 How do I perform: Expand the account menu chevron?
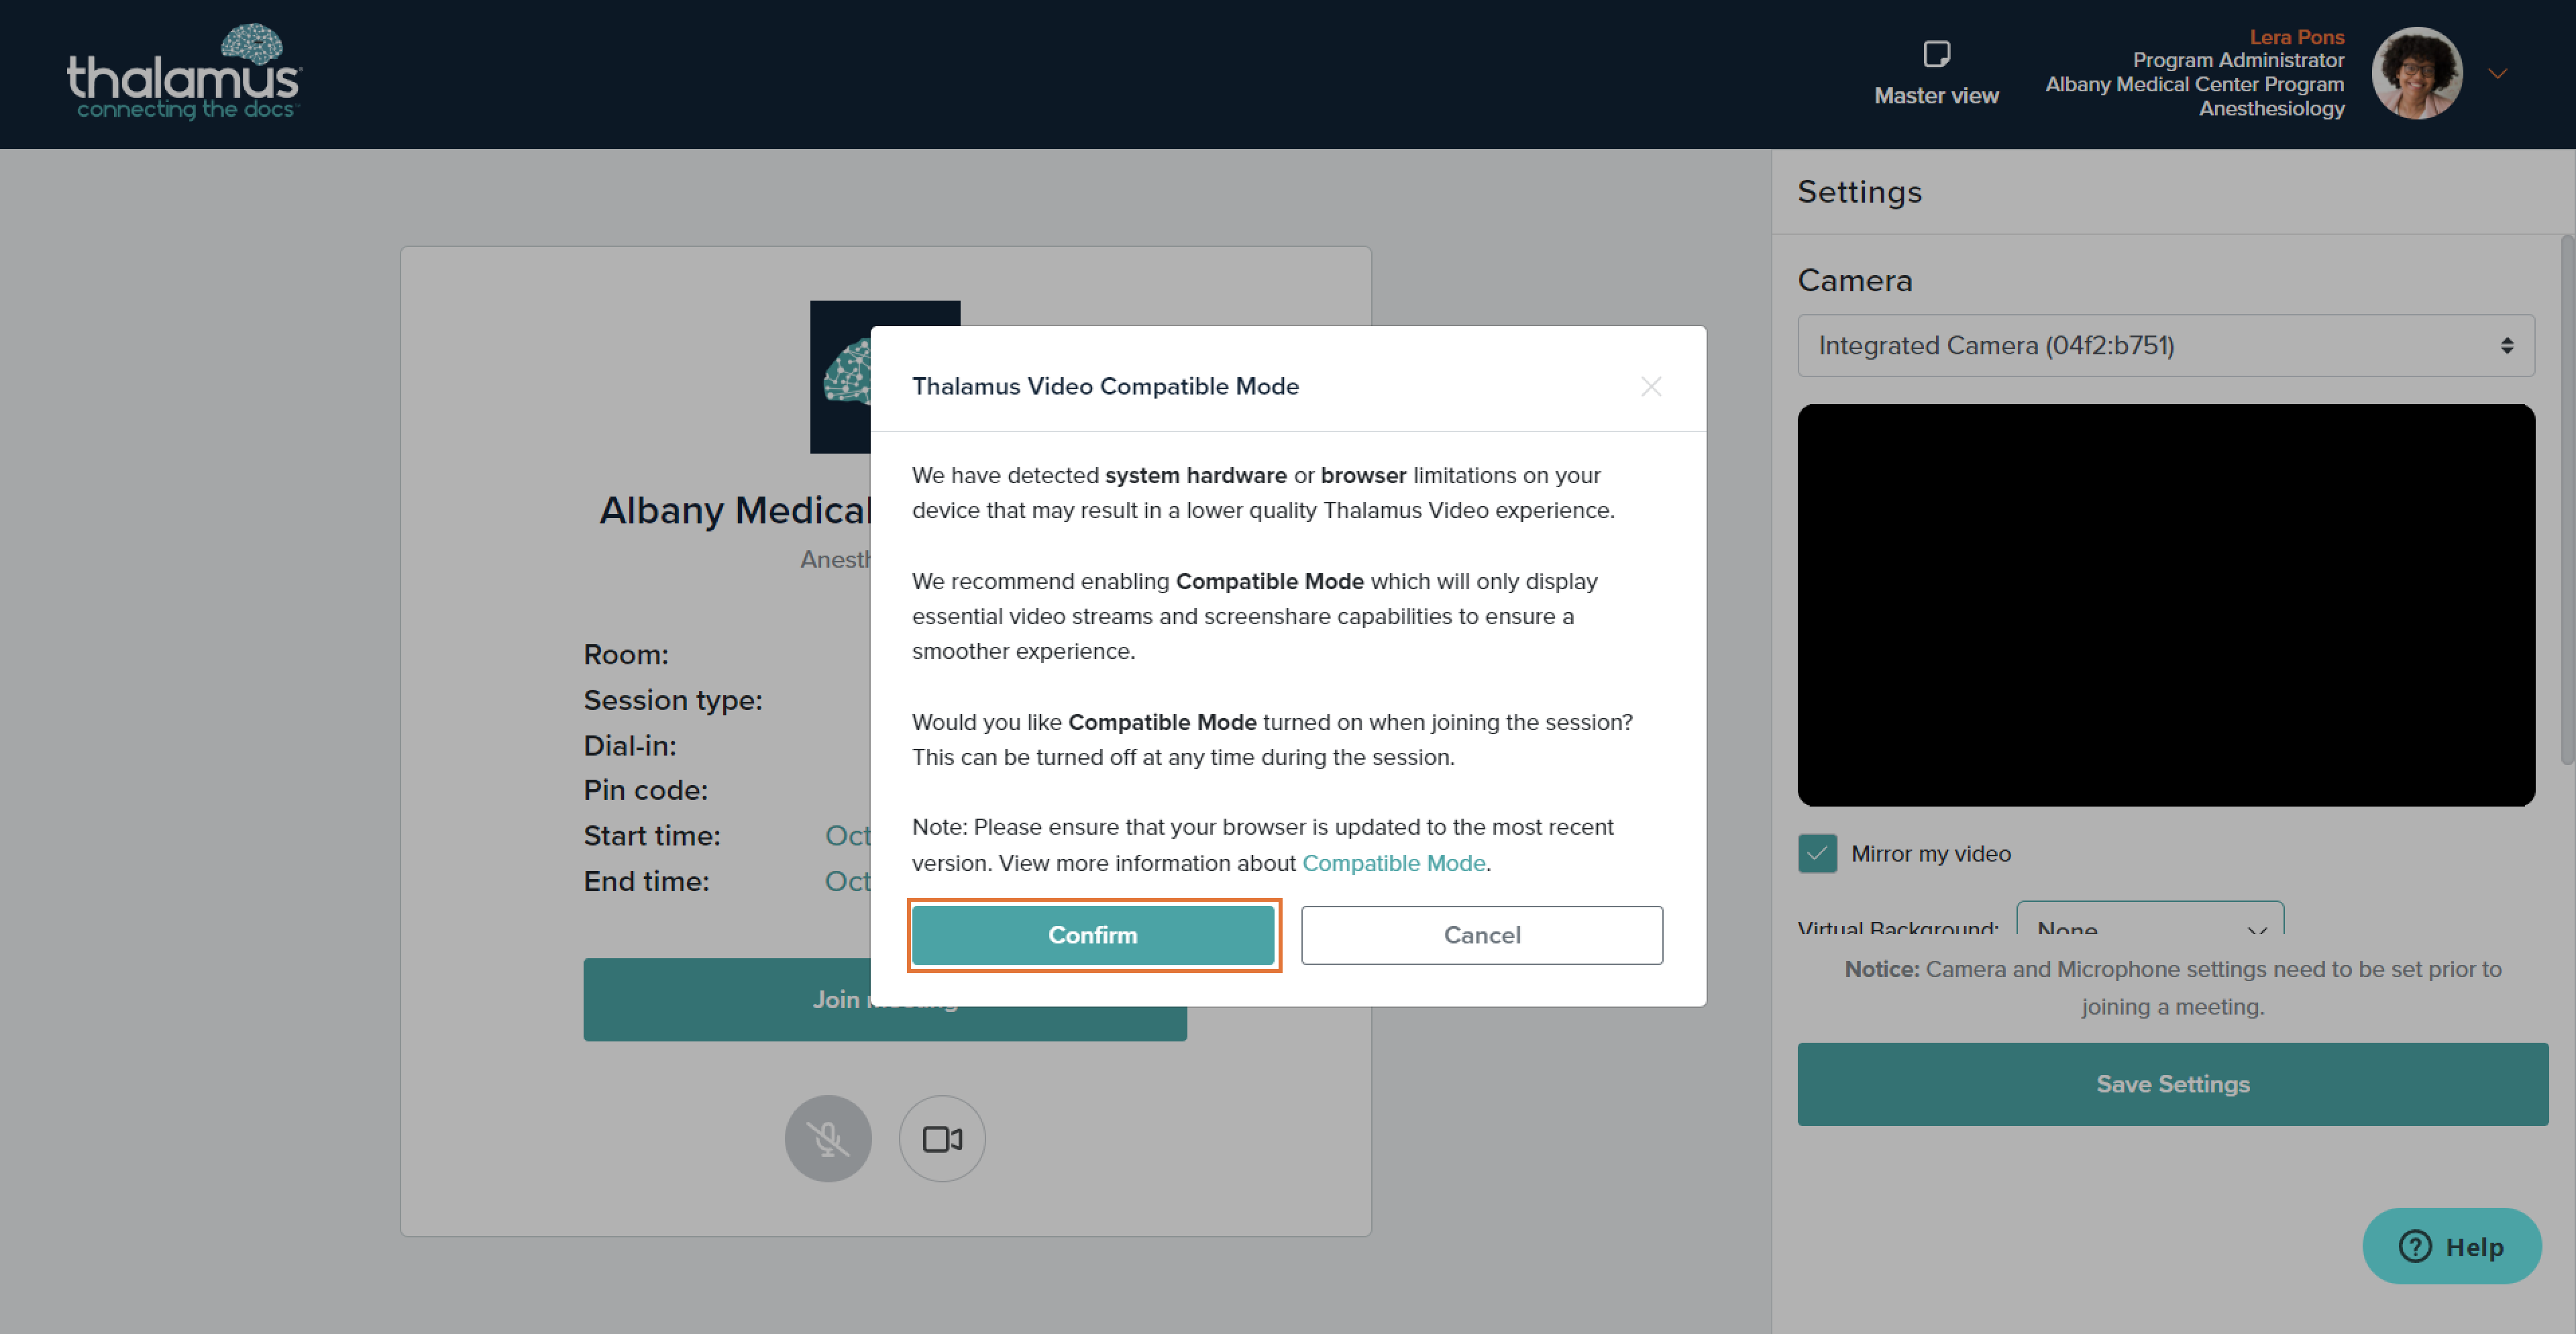[x=2498, y=73]
